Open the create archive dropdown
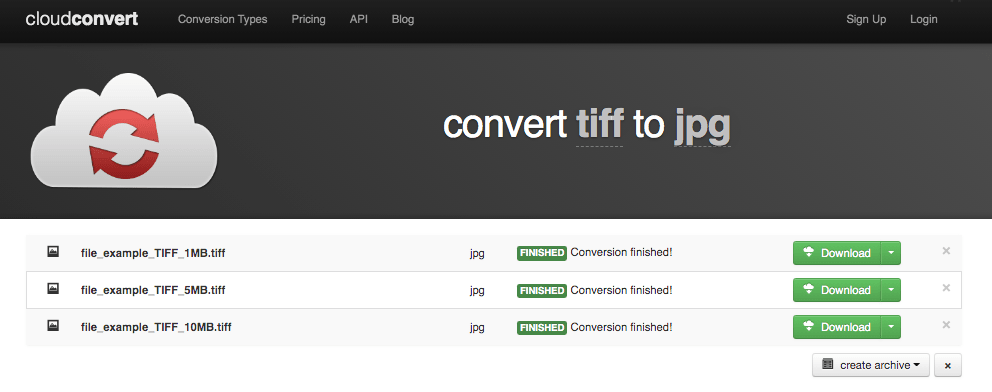 [x=871, y=365]
